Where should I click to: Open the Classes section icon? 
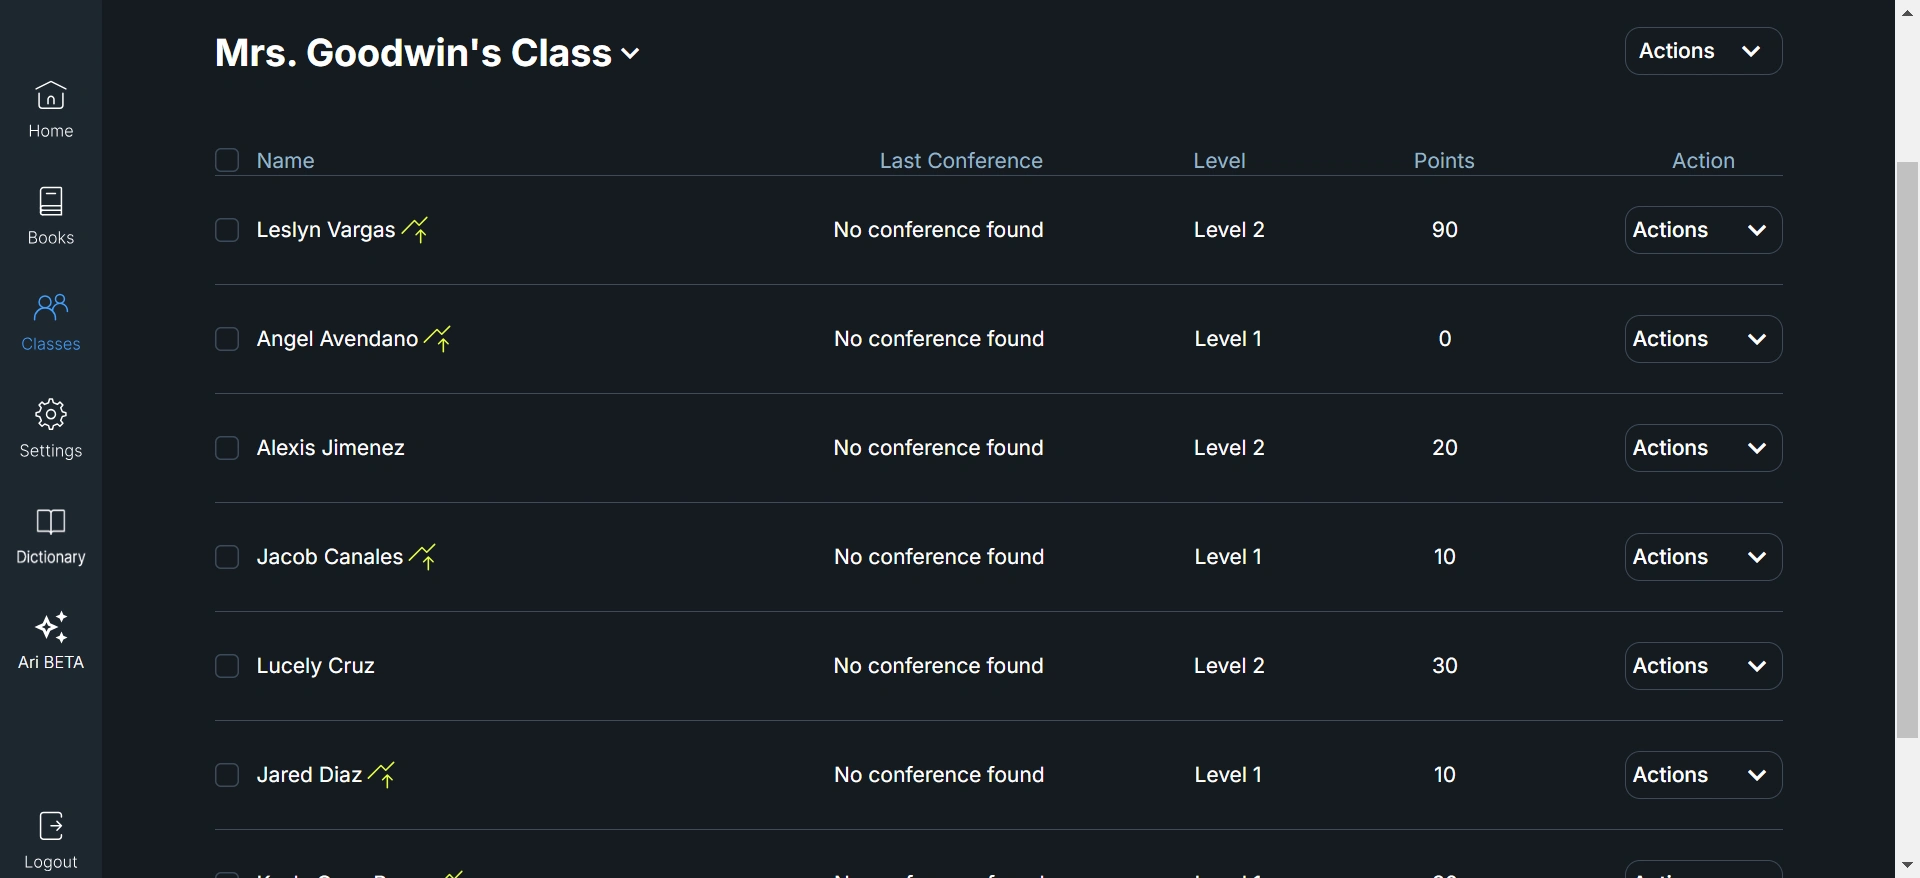click(x=51, y=308)
